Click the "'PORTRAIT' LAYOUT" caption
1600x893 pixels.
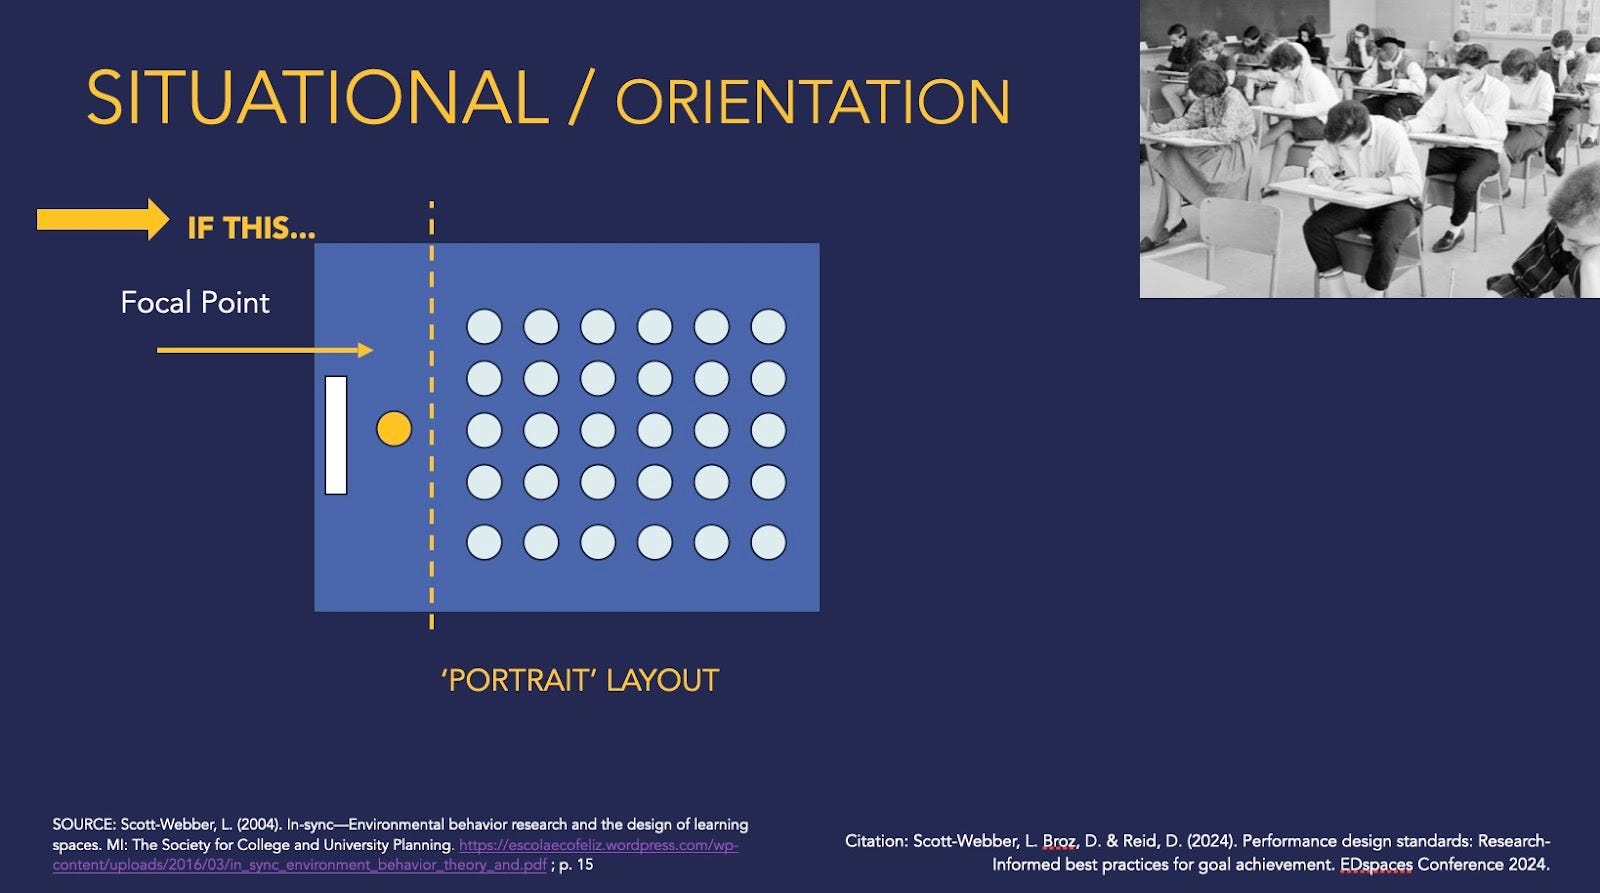(580, 680)
